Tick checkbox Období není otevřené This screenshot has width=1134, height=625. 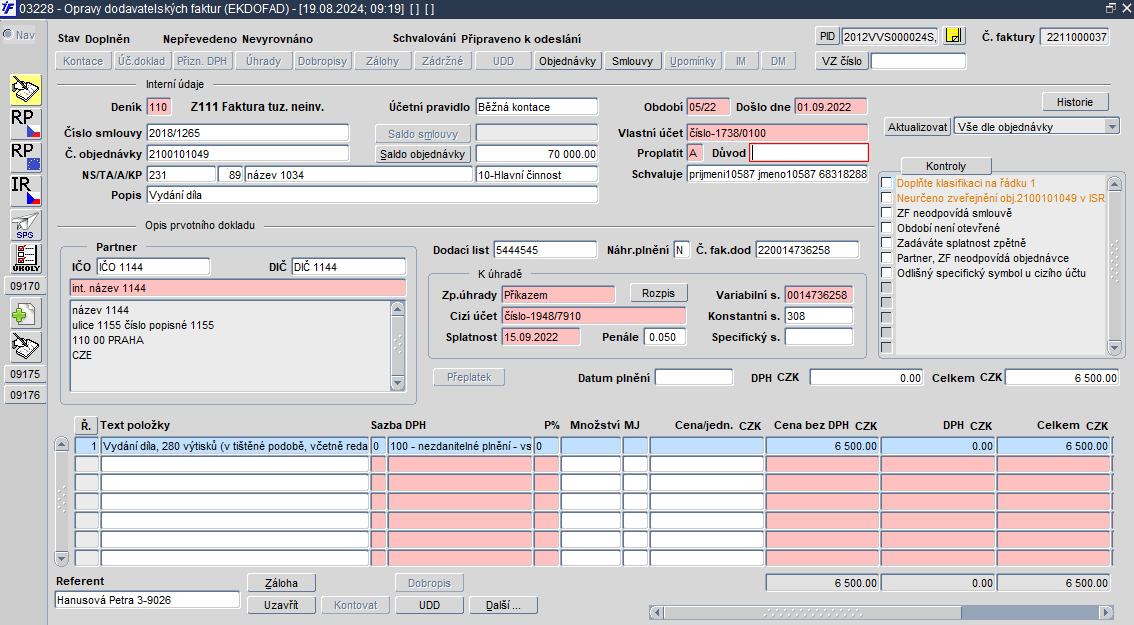pyautogui.click(x=887, y=228)
